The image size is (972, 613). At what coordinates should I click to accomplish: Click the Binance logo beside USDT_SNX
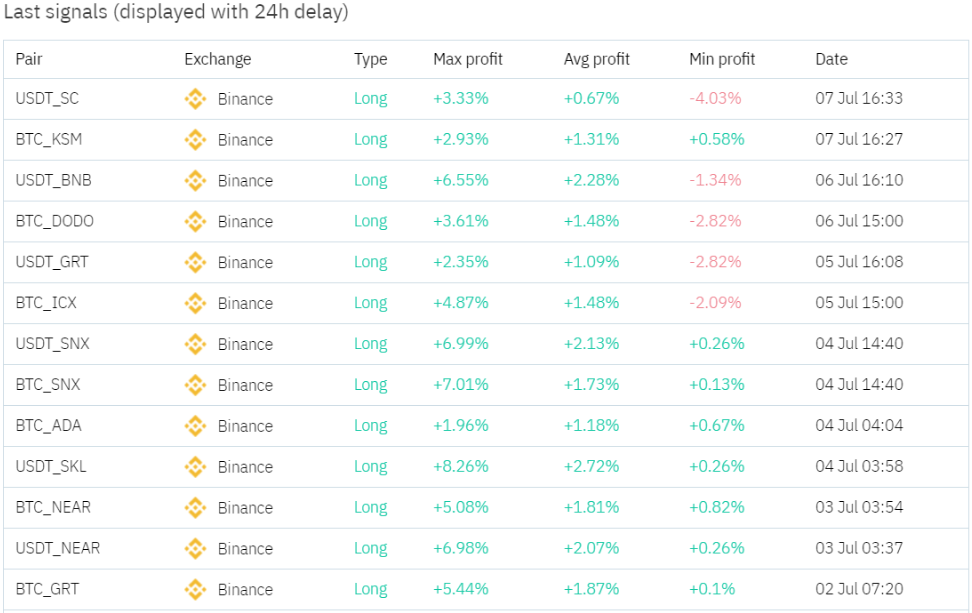tap(195, 344)
